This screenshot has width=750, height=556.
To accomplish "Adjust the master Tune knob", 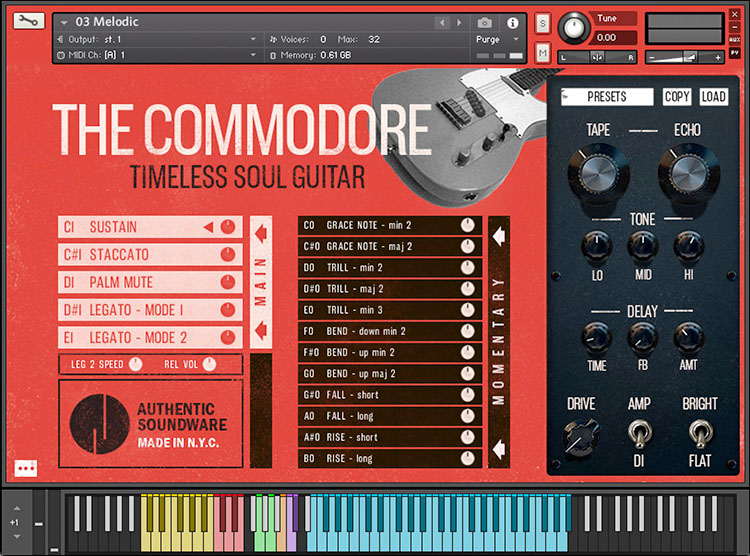I will coord(574,28).
